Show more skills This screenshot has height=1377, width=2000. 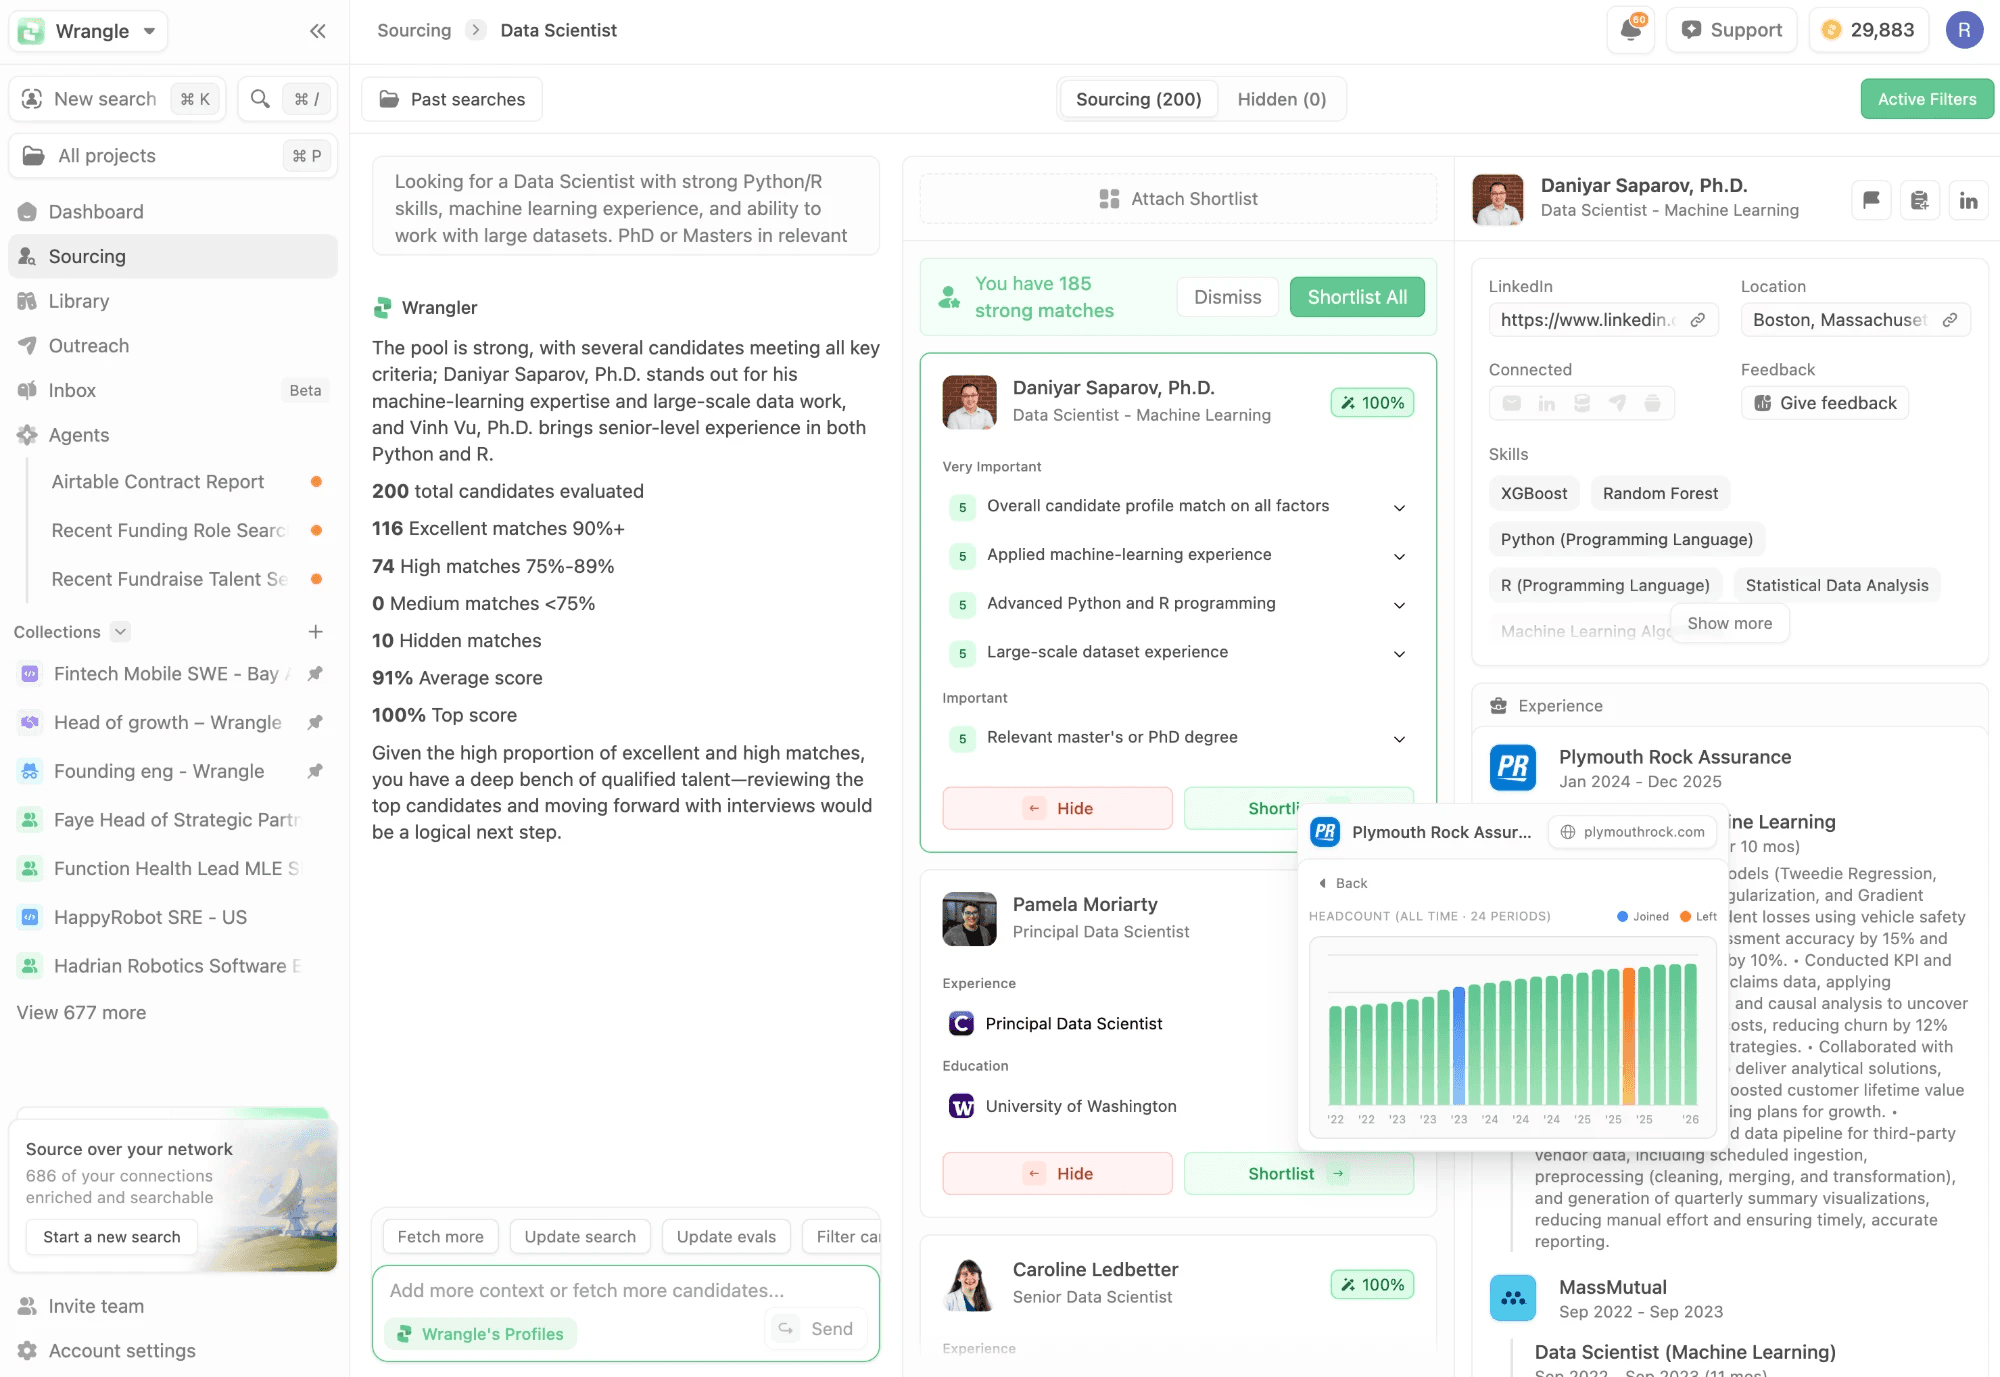tap(1729, 623)
